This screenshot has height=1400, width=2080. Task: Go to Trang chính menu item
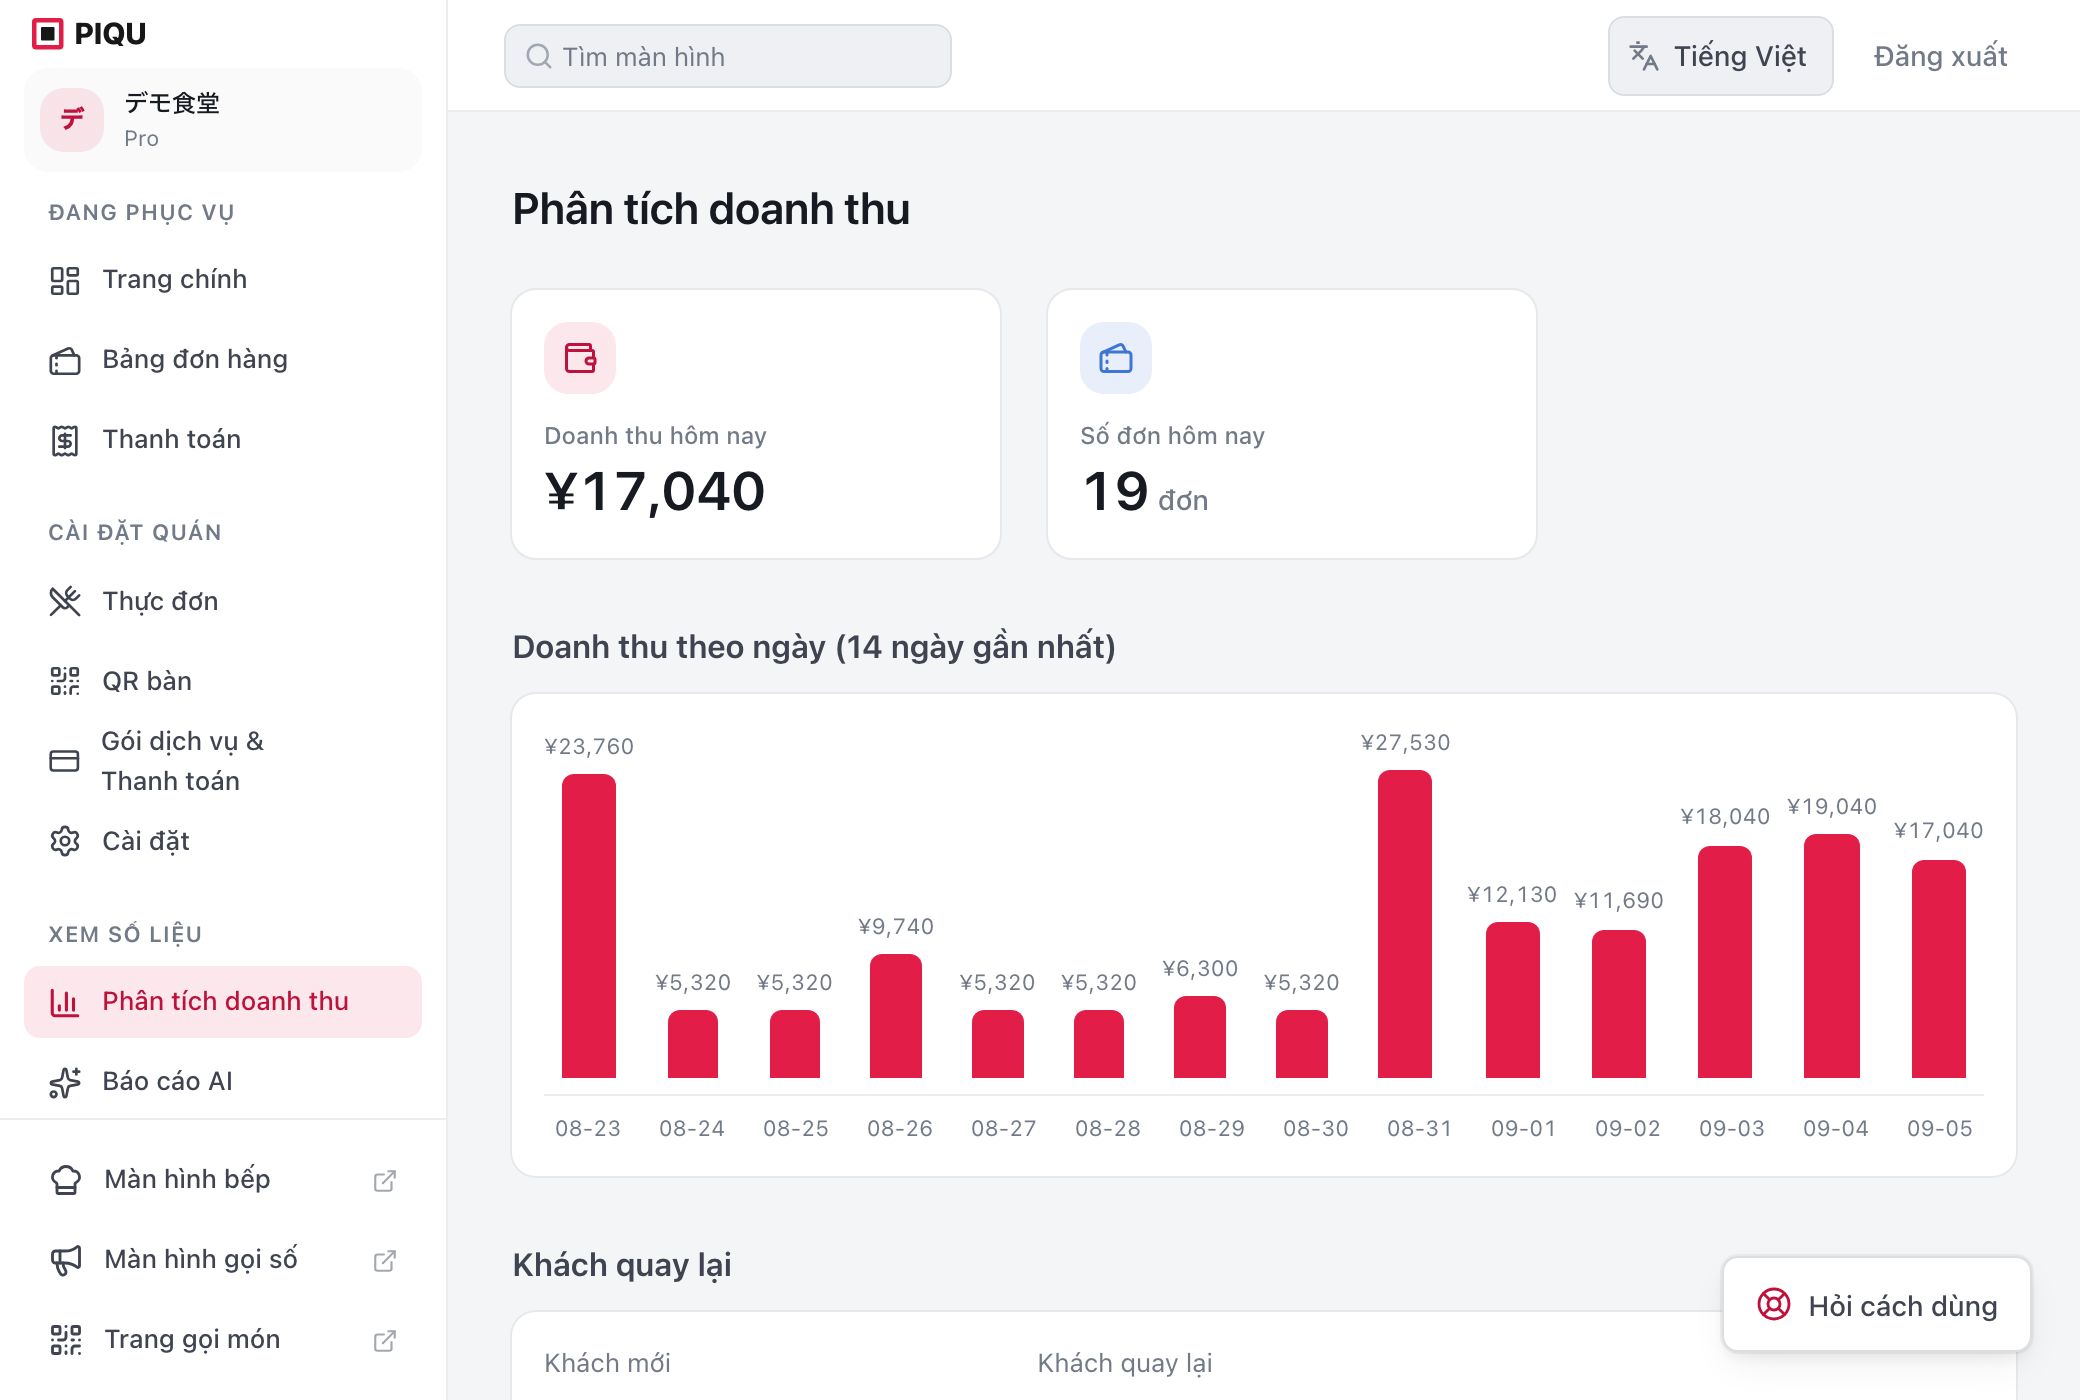(223, 280)
